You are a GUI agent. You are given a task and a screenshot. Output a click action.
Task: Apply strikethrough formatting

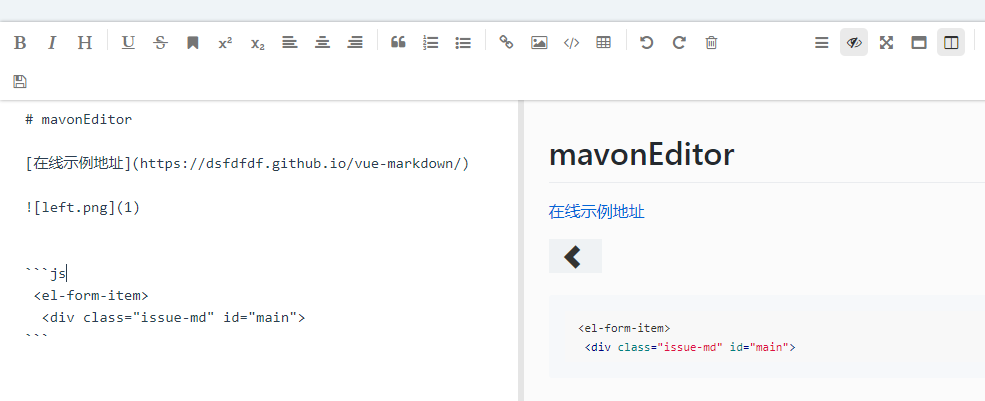tap(161, 43)
